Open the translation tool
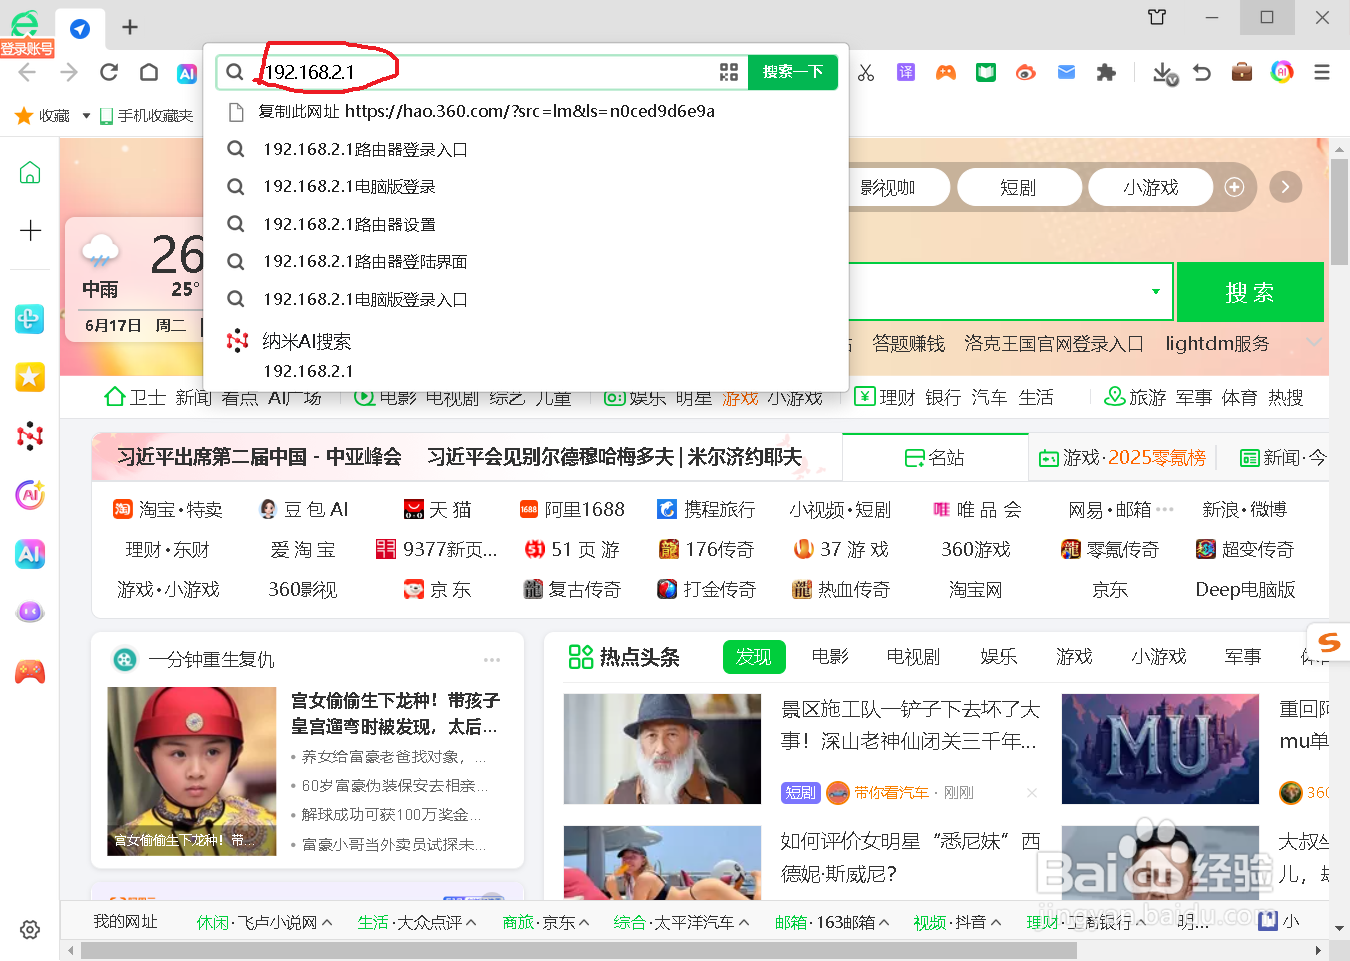 [905, 72]
